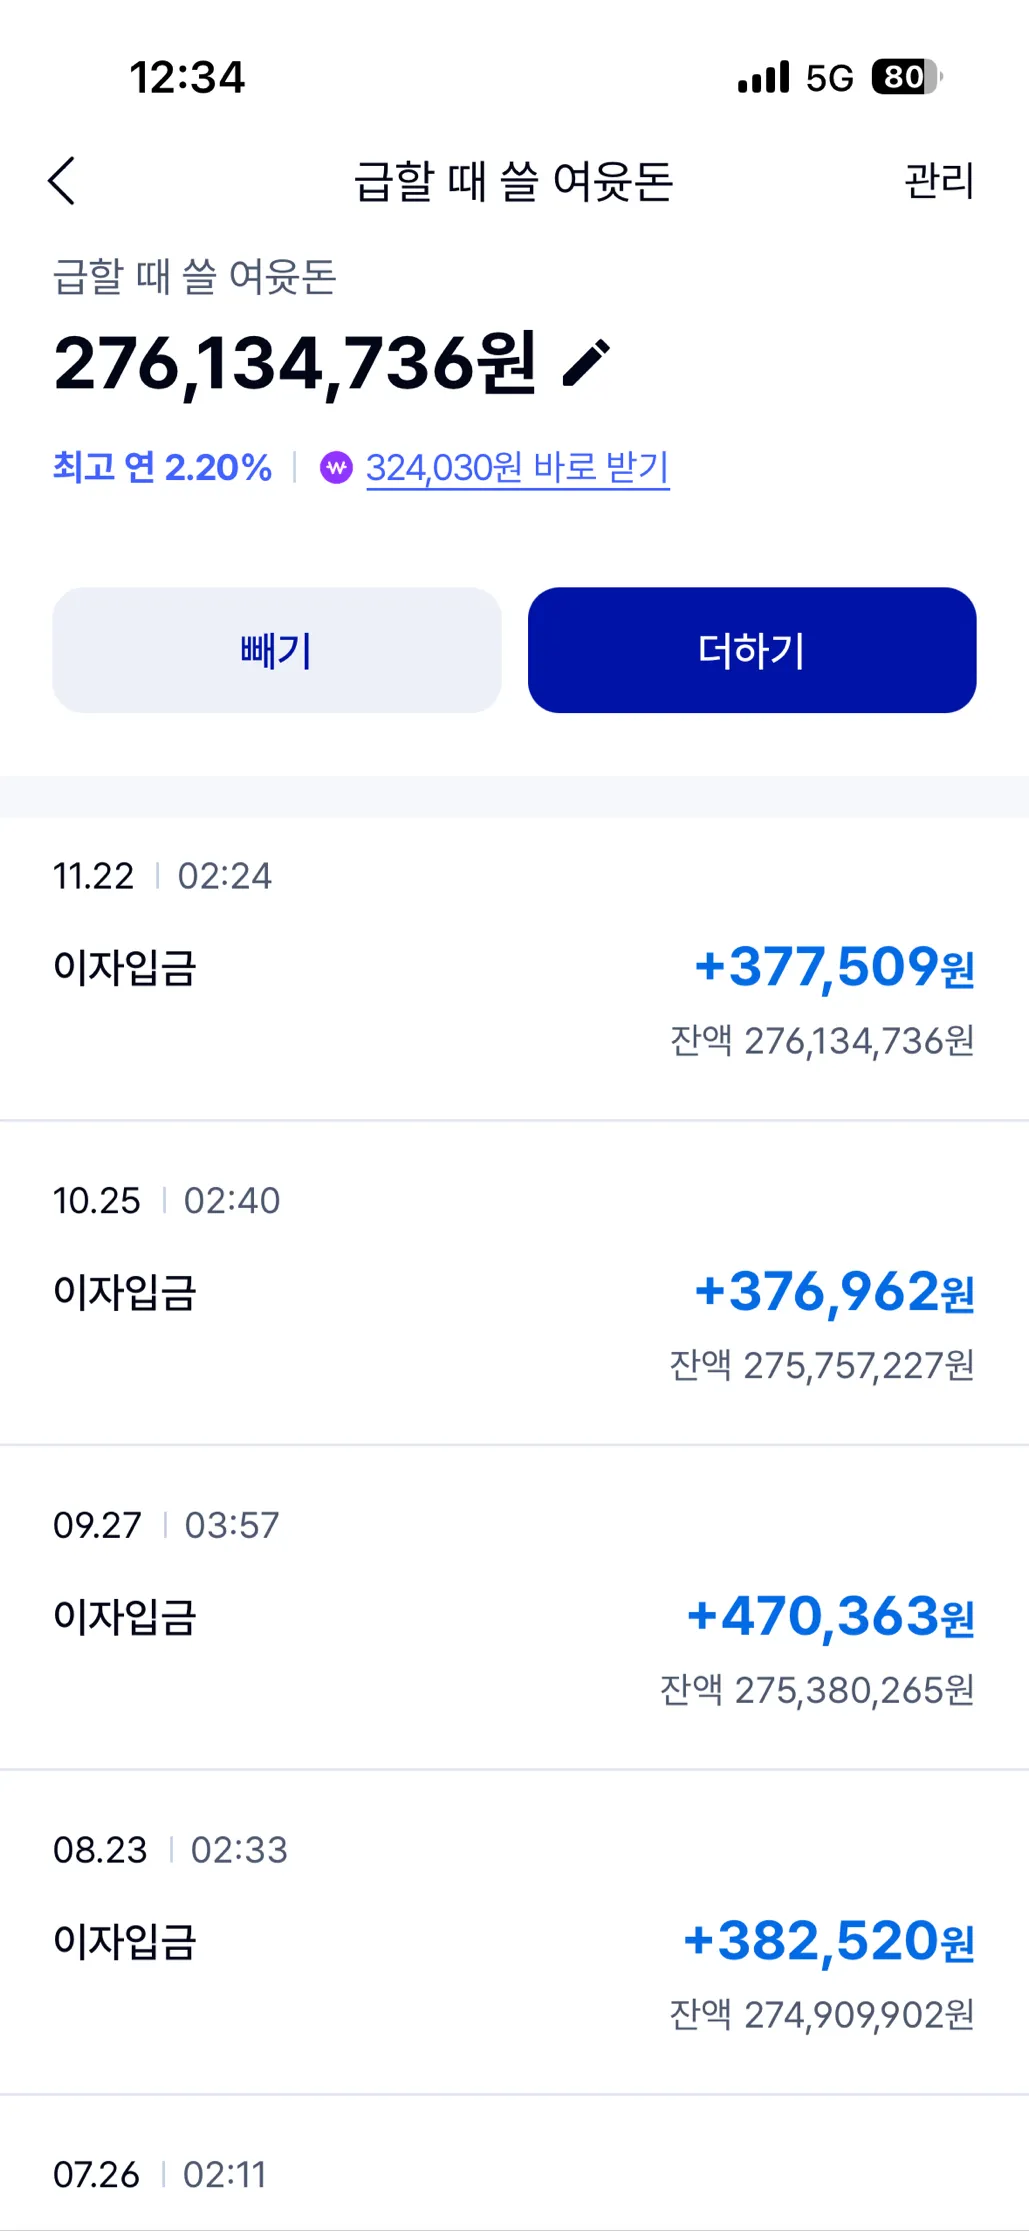Tap the +377,509원 interest amount
This screenshot has width=1029, height=2231.
point(834,967)
